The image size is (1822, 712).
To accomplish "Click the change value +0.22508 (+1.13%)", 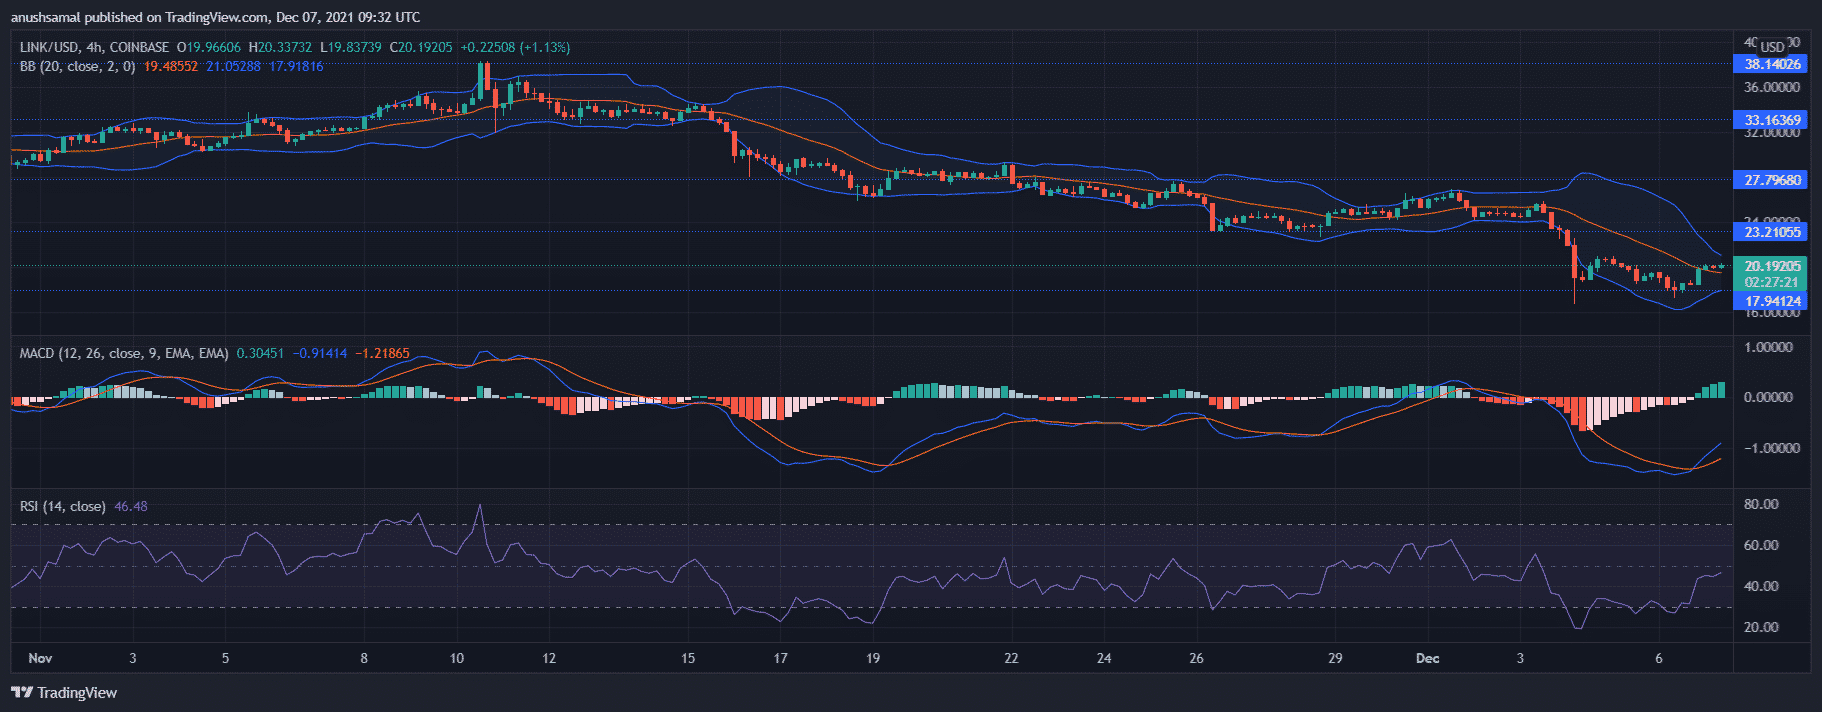I will coord(515,47).
